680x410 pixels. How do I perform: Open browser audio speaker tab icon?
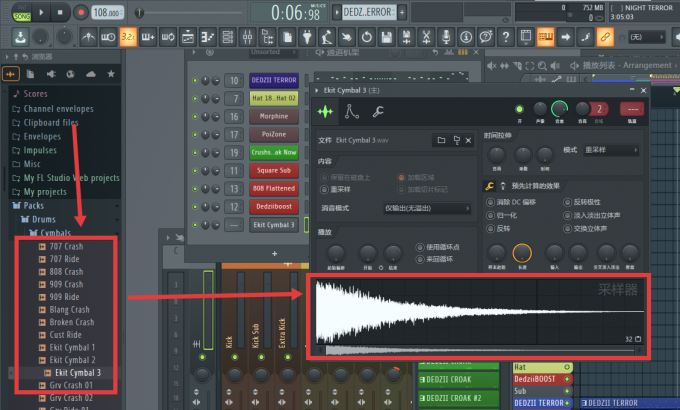click(x=51, y=74)
